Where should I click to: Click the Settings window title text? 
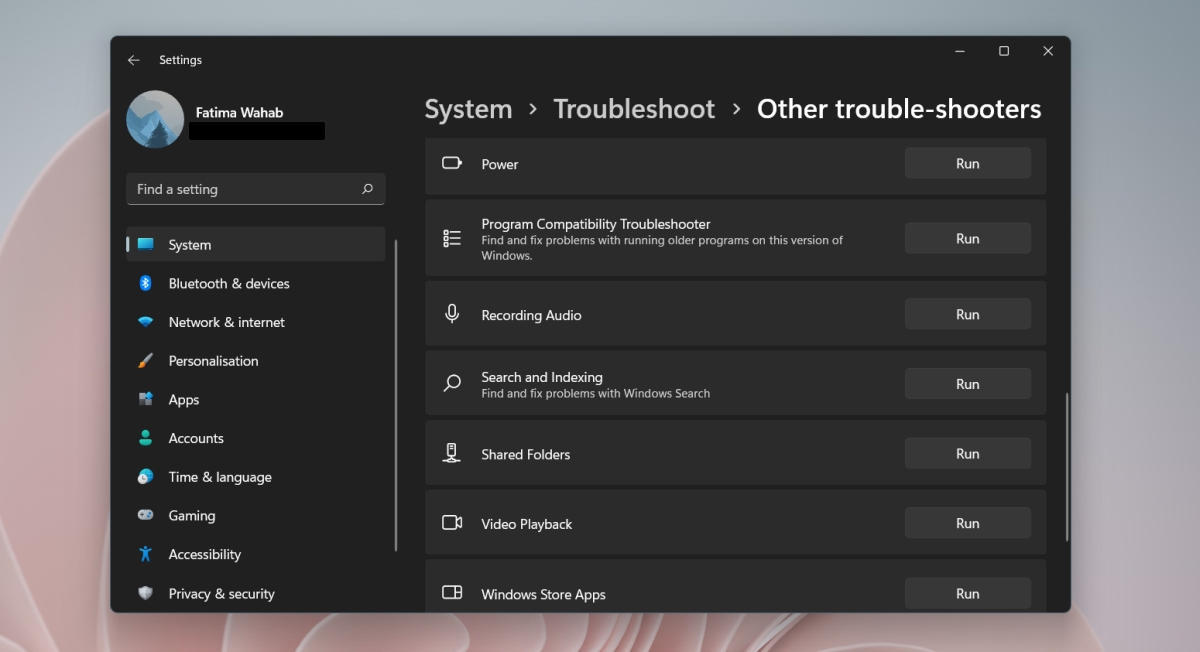[x=180, y=60]
